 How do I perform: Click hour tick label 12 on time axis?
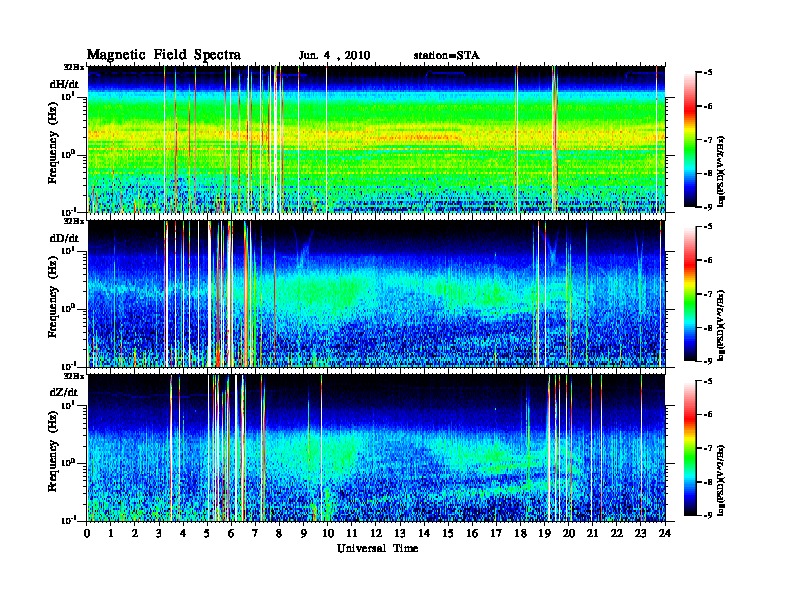376,533
